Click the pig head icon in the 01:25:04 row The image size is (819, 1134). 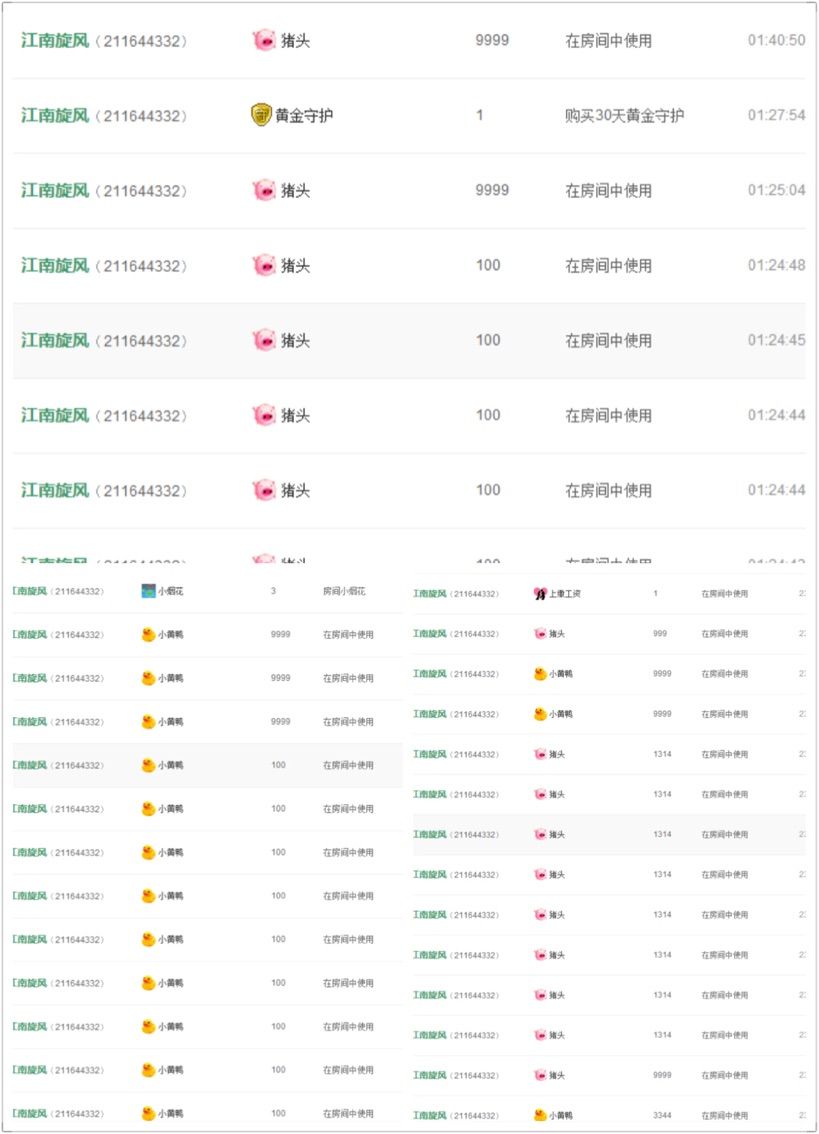click(x=264, y=190)
